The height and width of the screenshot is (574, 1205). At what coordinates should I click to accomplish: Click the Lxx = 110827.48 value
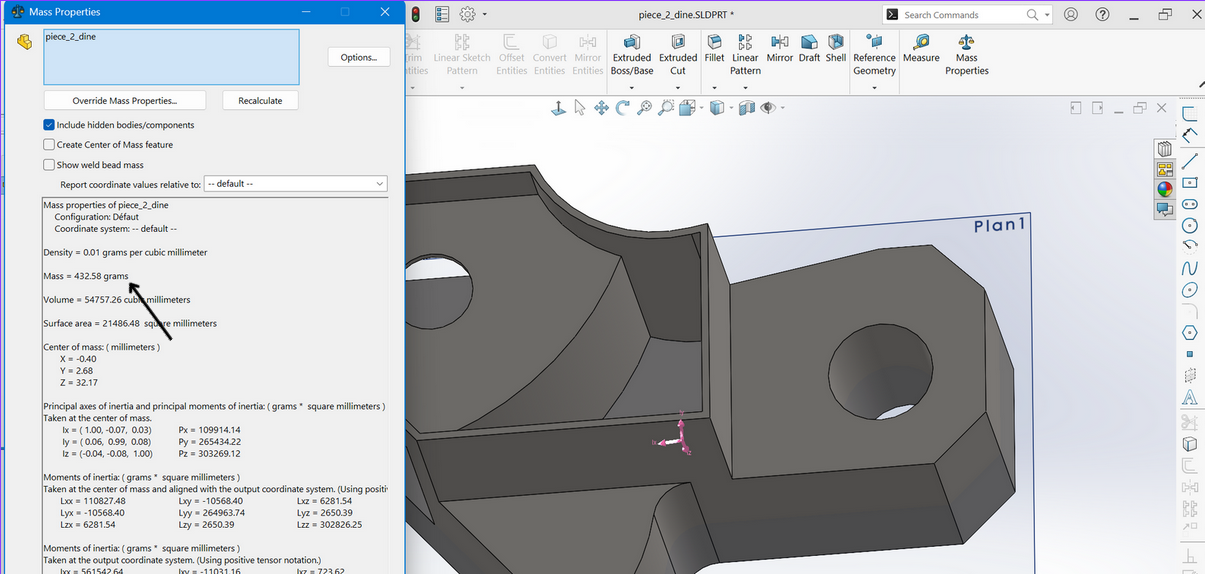click(93, 501)
